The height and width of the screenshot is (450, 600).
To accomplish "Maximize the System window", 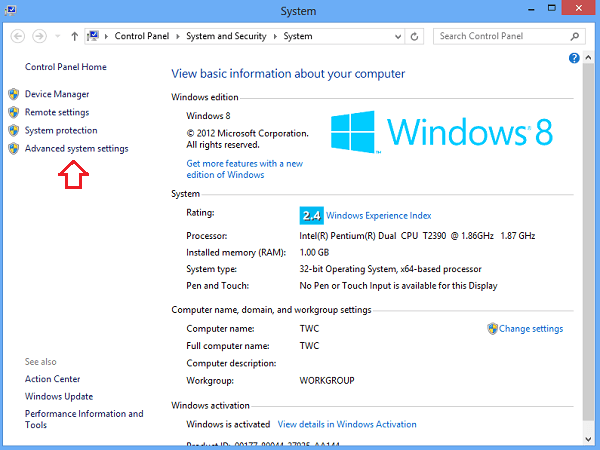I will tap(551, 8).
